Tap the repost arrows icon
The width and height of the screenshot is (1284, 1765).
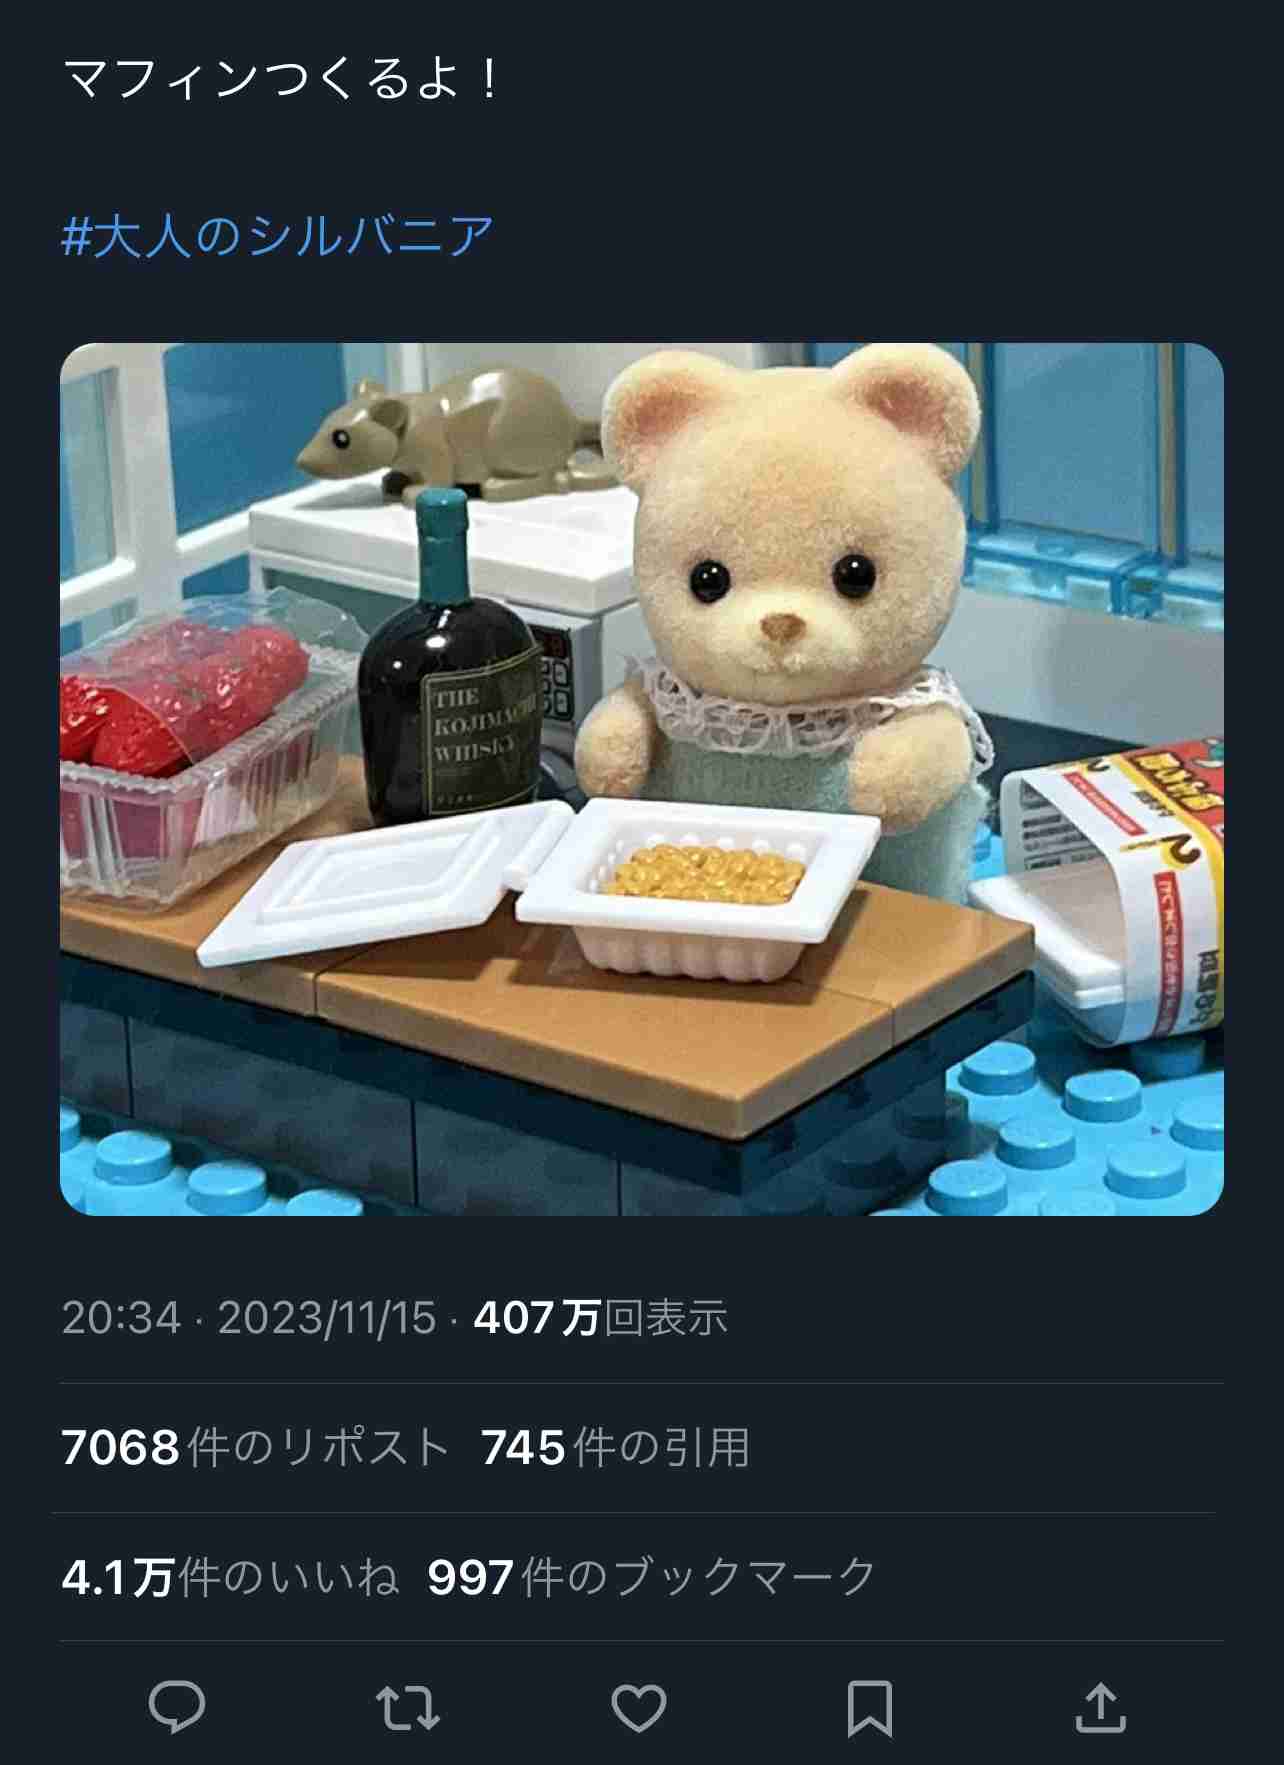coord(408,1707)
